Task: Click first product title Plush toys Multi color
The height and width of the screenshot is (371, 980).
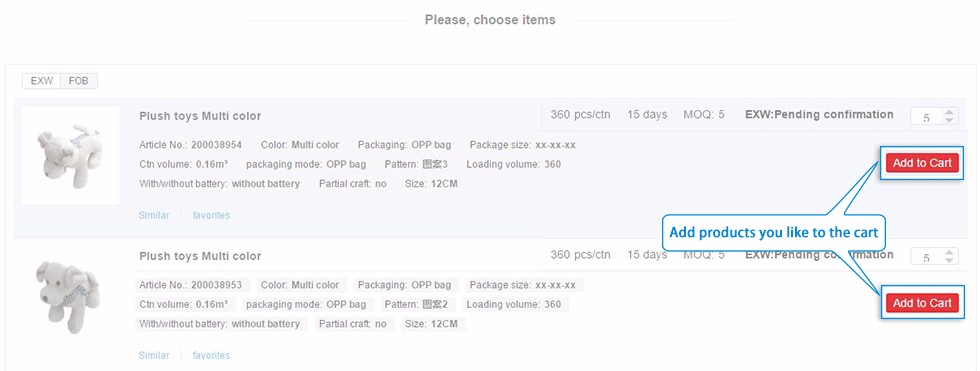Action: [200, 116]
